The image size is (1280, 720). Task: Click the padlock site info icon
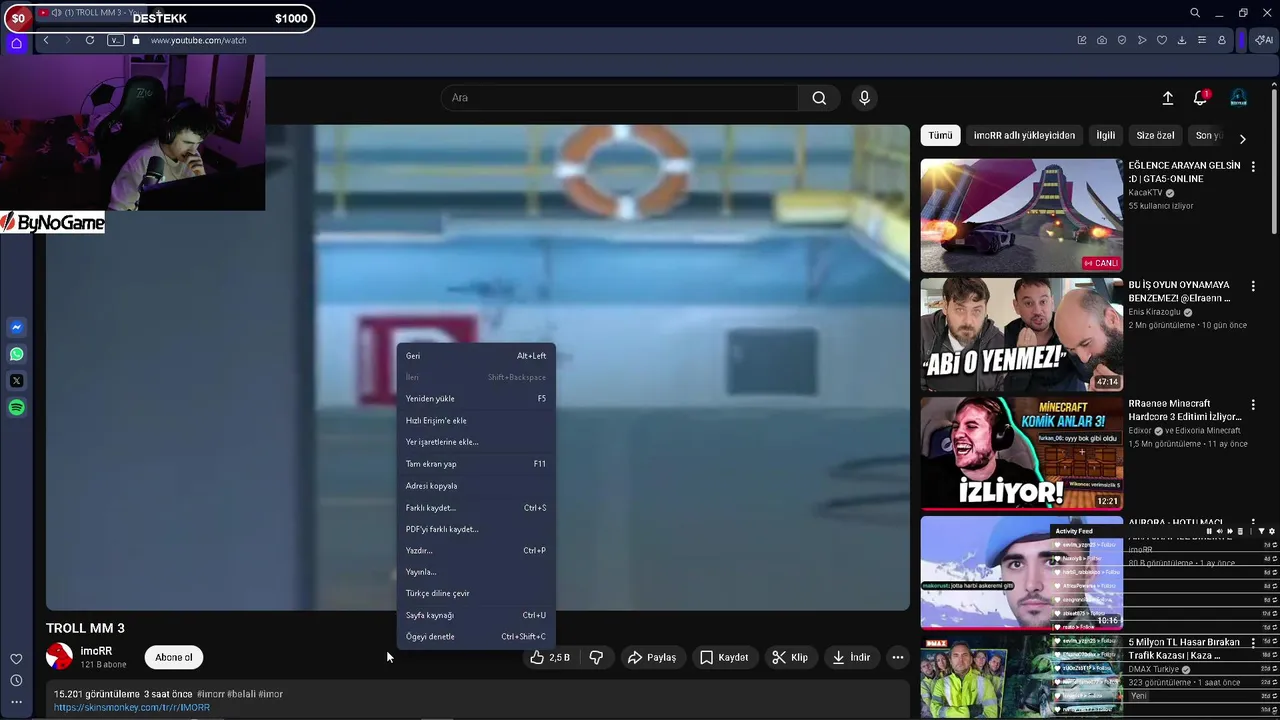point(136,40)
